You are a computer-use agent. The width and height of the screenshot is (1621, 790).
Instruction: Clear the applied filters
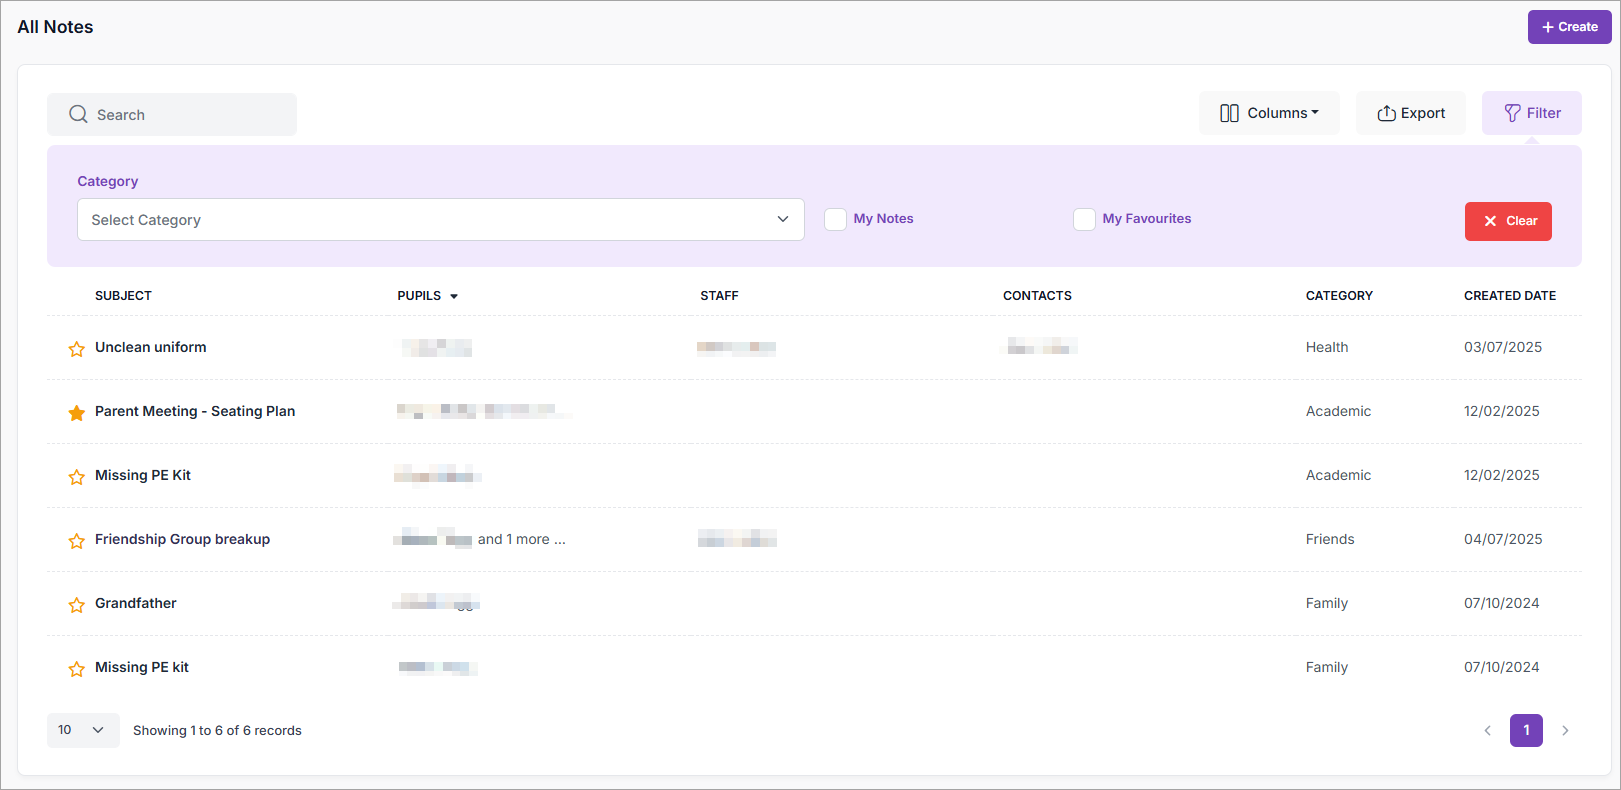coord(1507,221)
